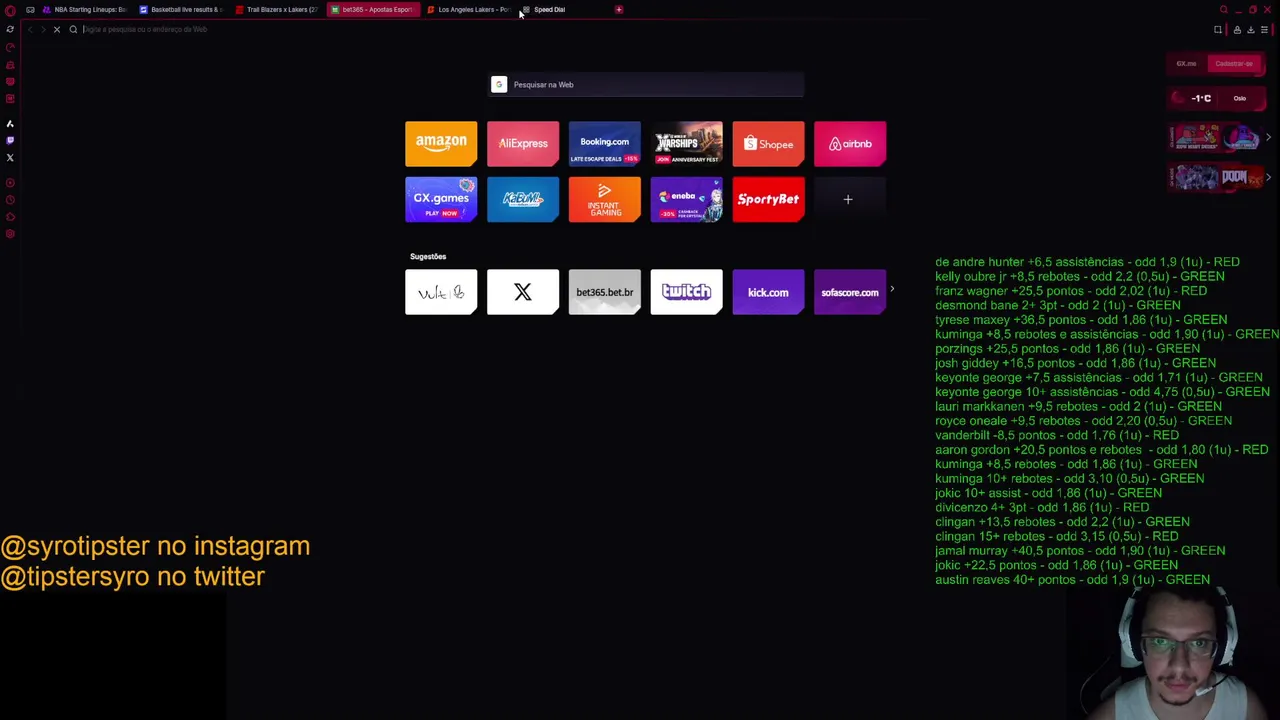Image resolution: width=1280 pixels, height=720 pixels.
Task: Open the purple Twitch sidebar icon
Action: (10, 140)
